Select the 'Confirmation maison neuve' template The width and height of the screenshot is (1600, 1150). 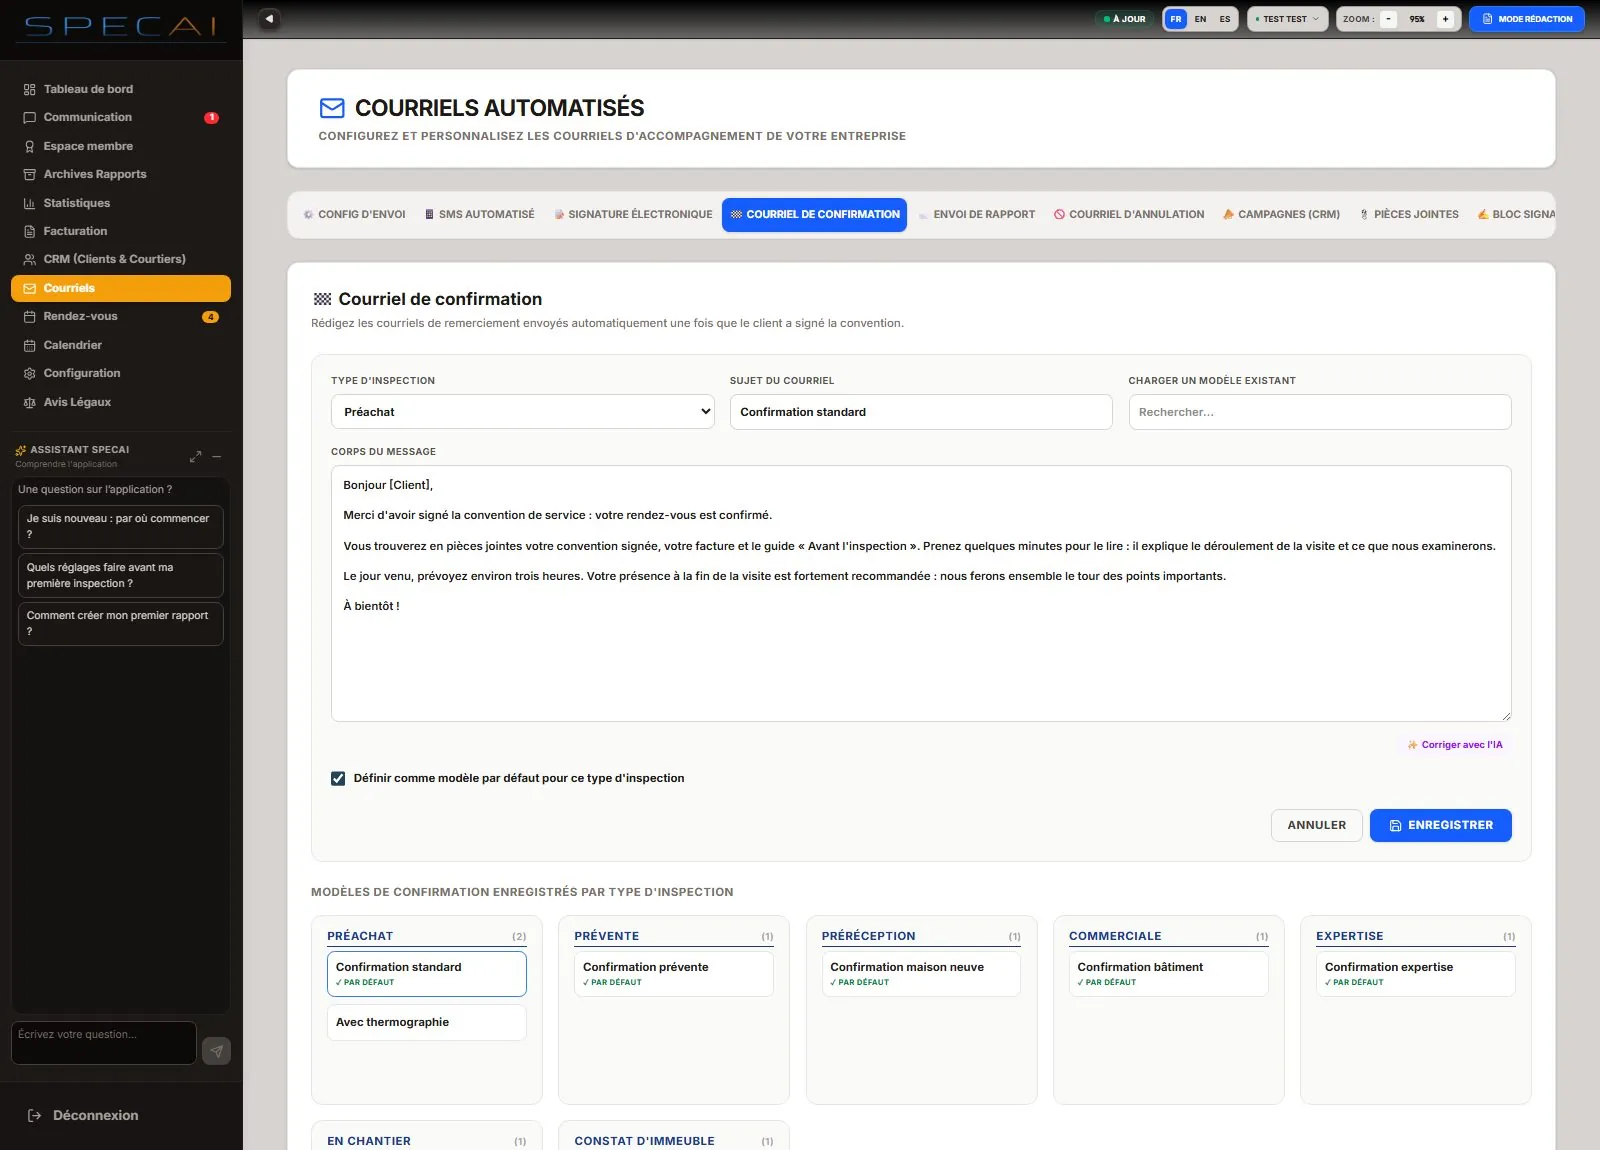pyautogui.click(x=921, y=974)
